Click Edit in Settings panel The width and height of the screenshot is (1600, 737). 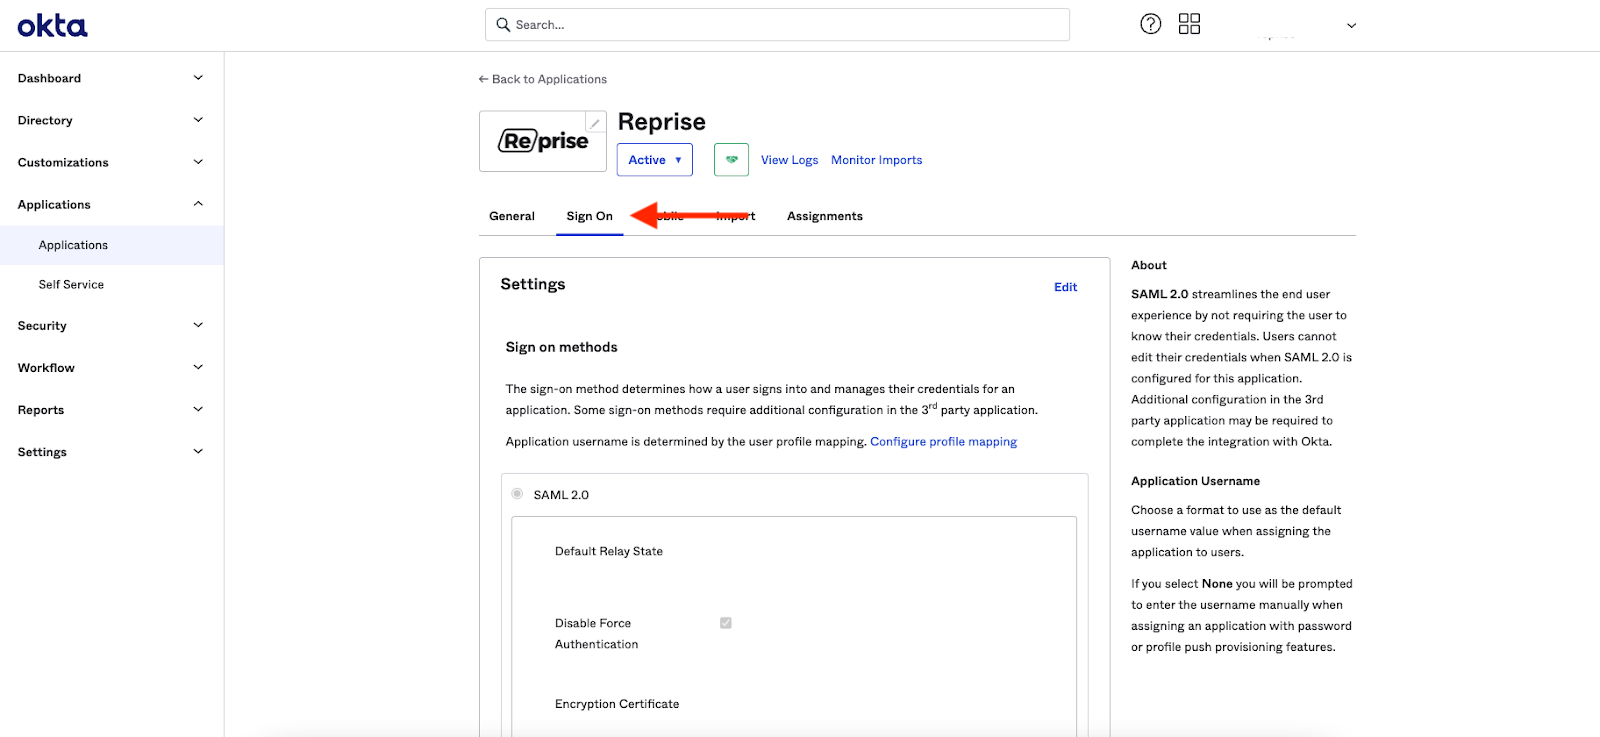click(1065, 287)
